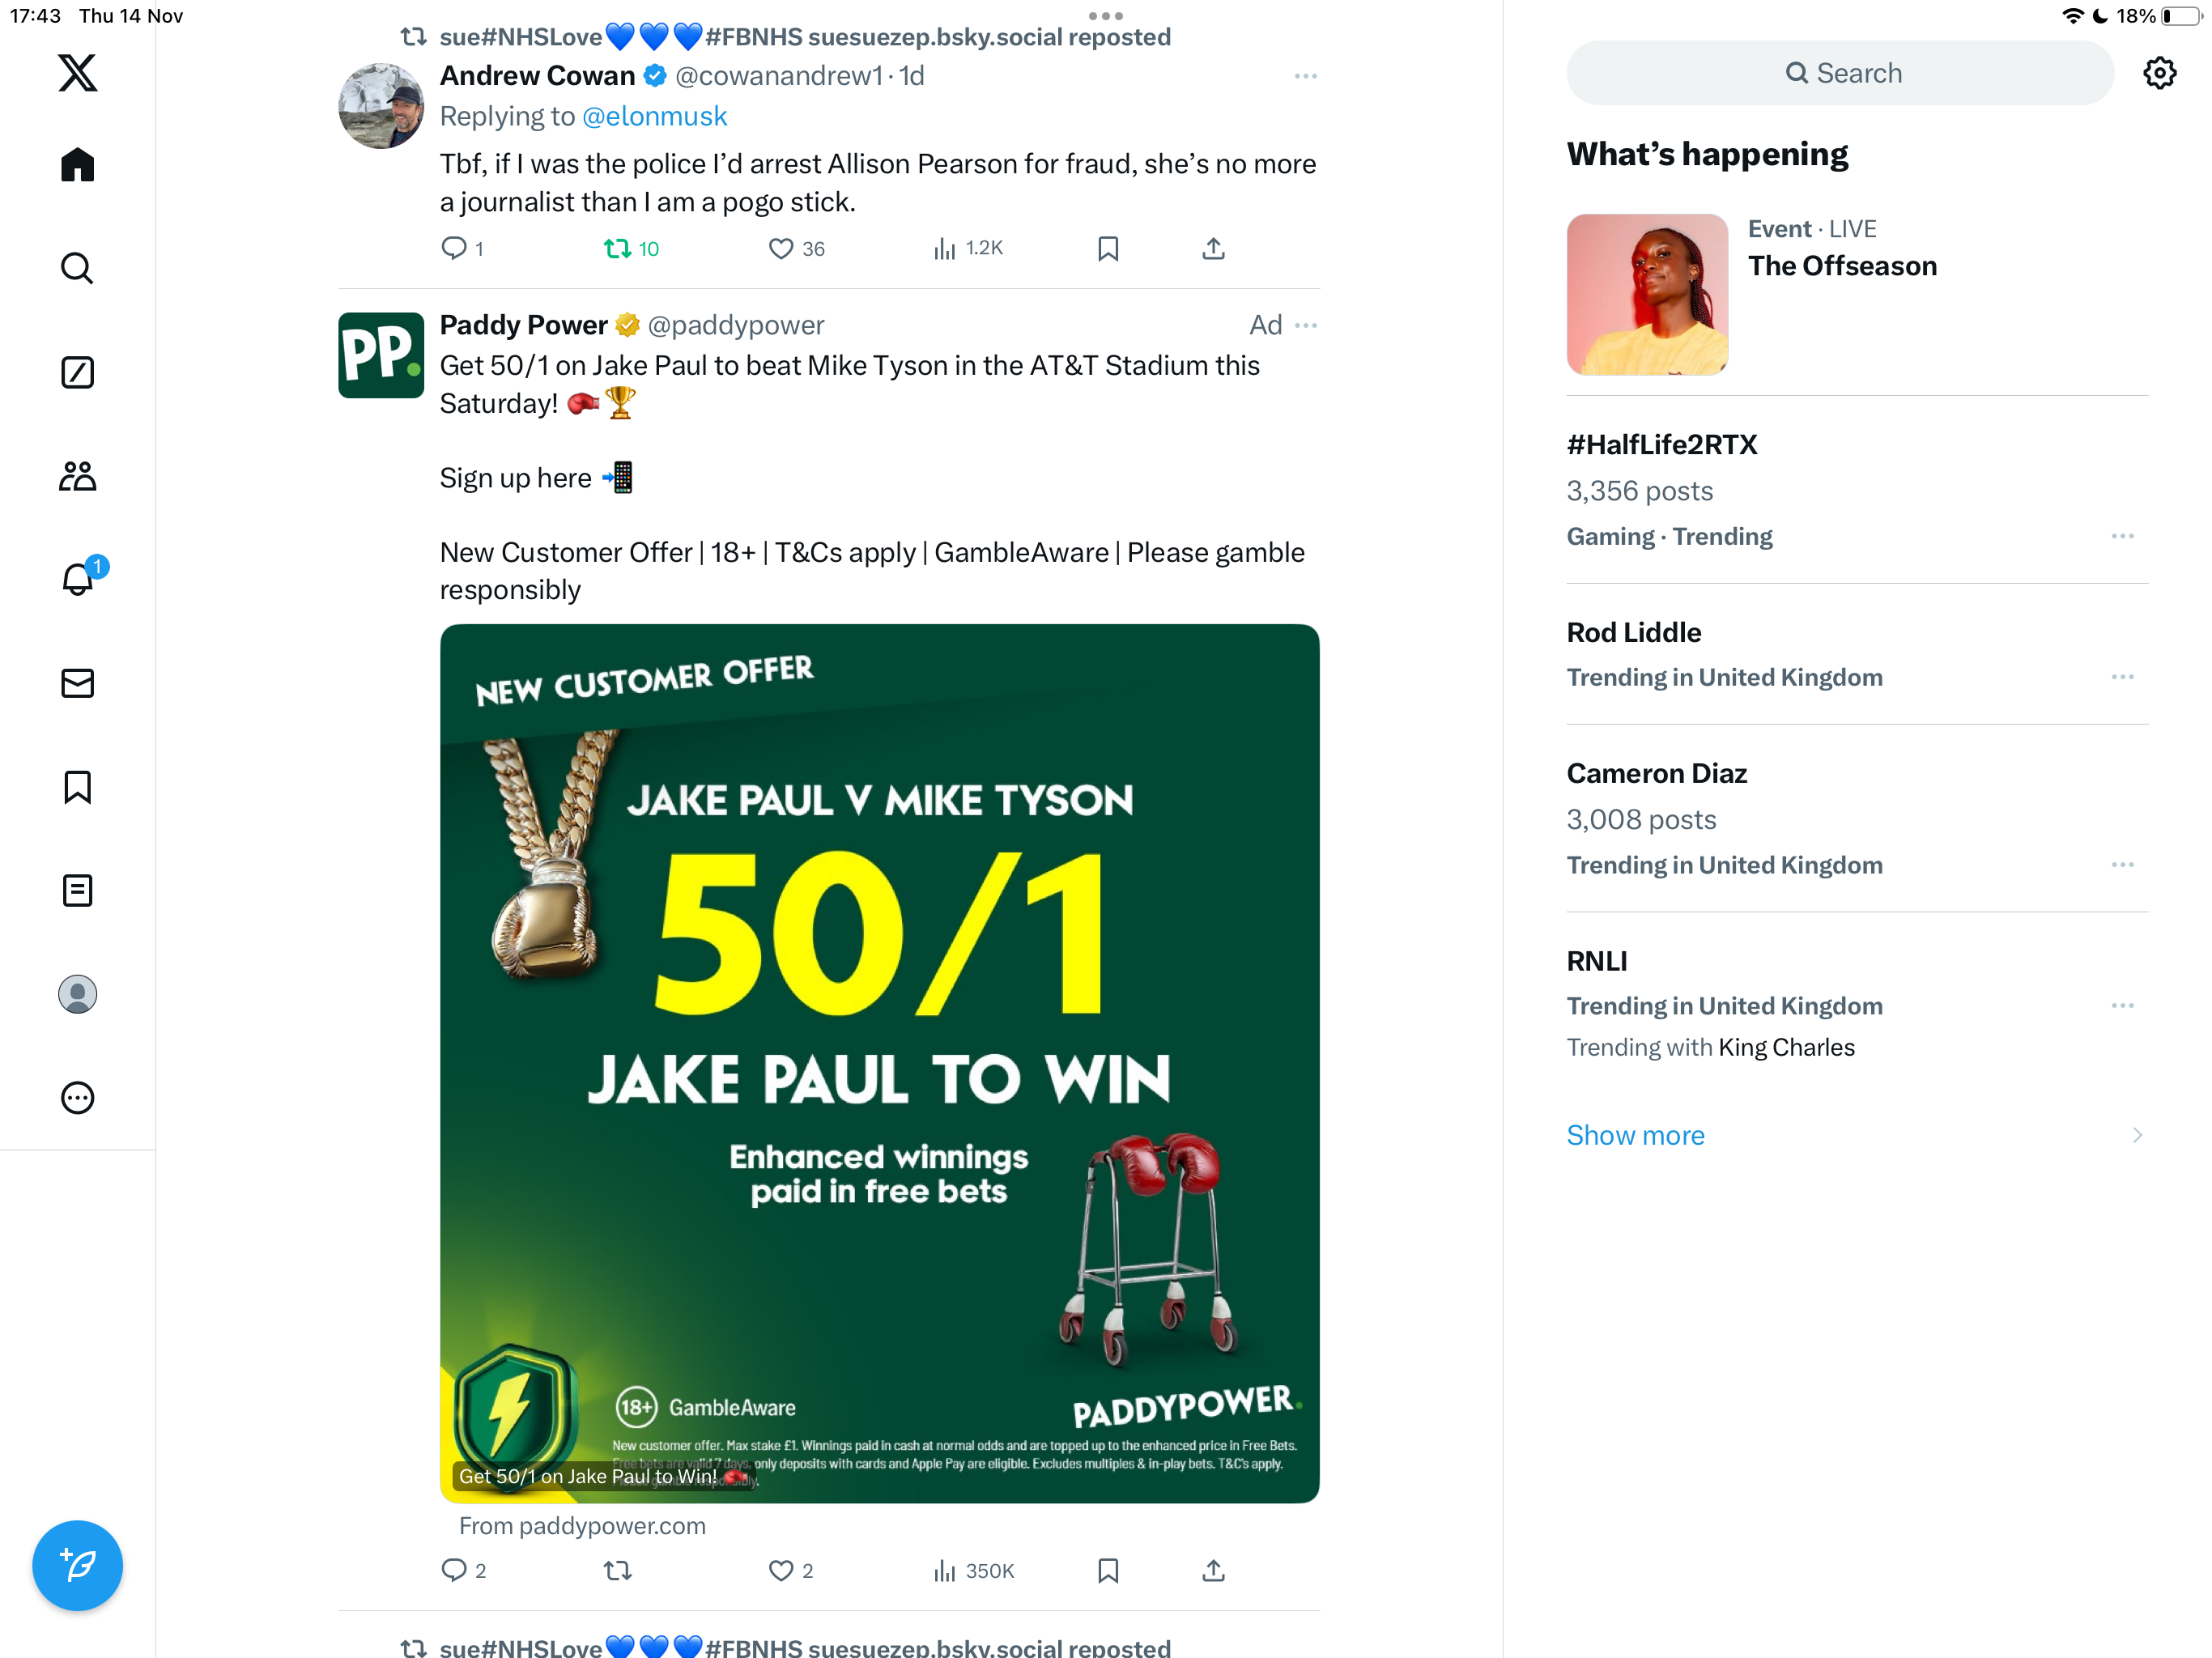Open Communities people icon in sidebar
This screenshot has height=1658, width=2212.
click(77, 476)
